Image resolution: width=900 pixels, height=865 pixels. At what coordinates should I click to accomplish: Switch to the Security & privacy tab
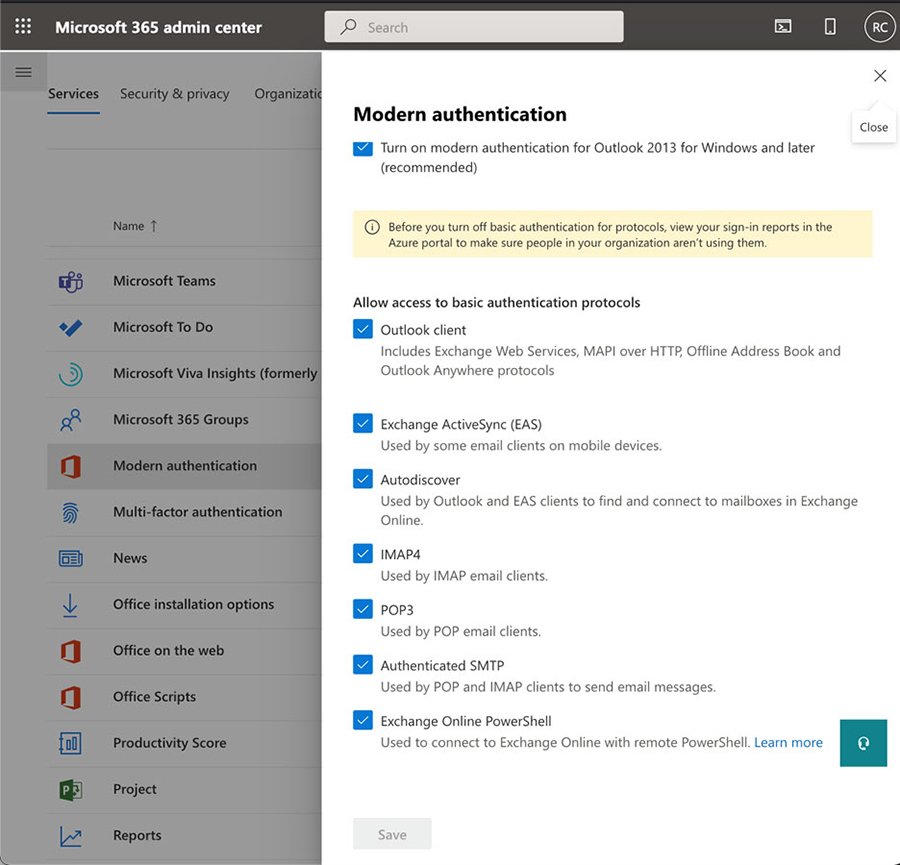coord(174,94)
